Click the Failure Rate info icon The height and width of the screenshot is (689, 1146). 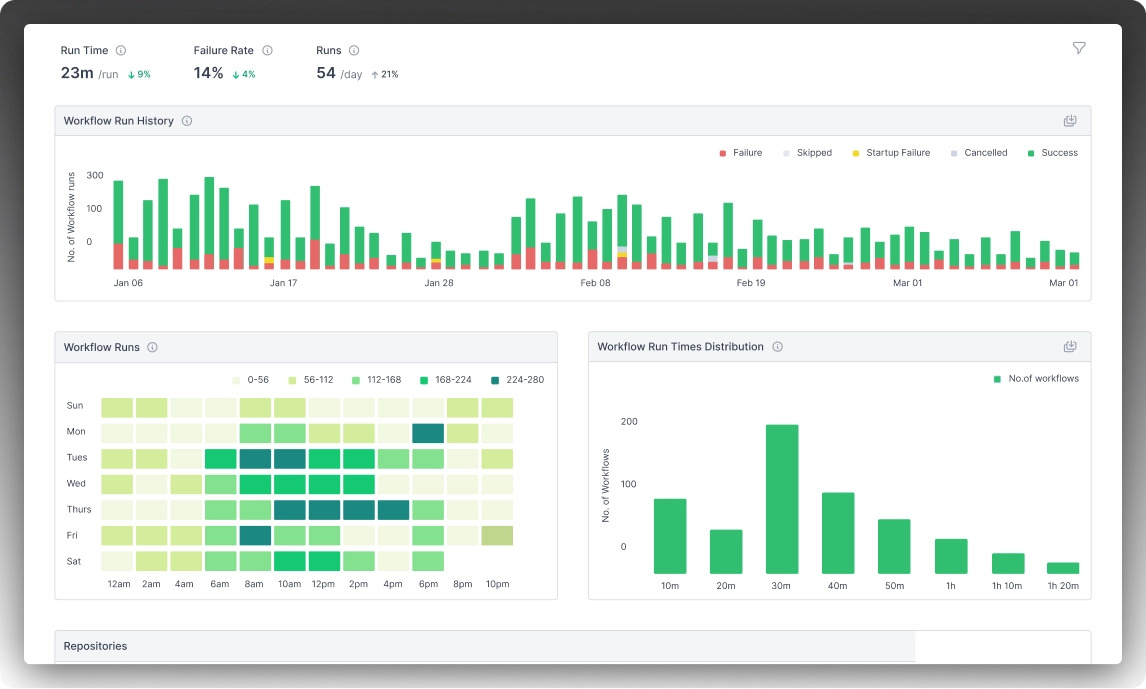(x=267, y=50)
